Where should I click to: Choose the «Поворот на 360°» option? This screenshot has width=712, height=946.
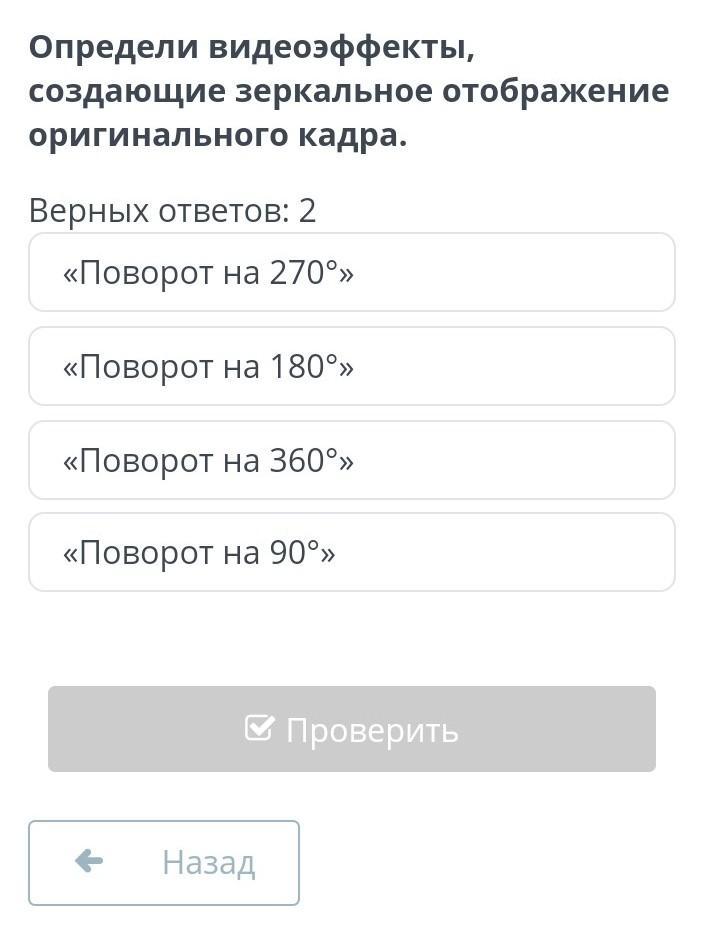(x=351, y=460)
